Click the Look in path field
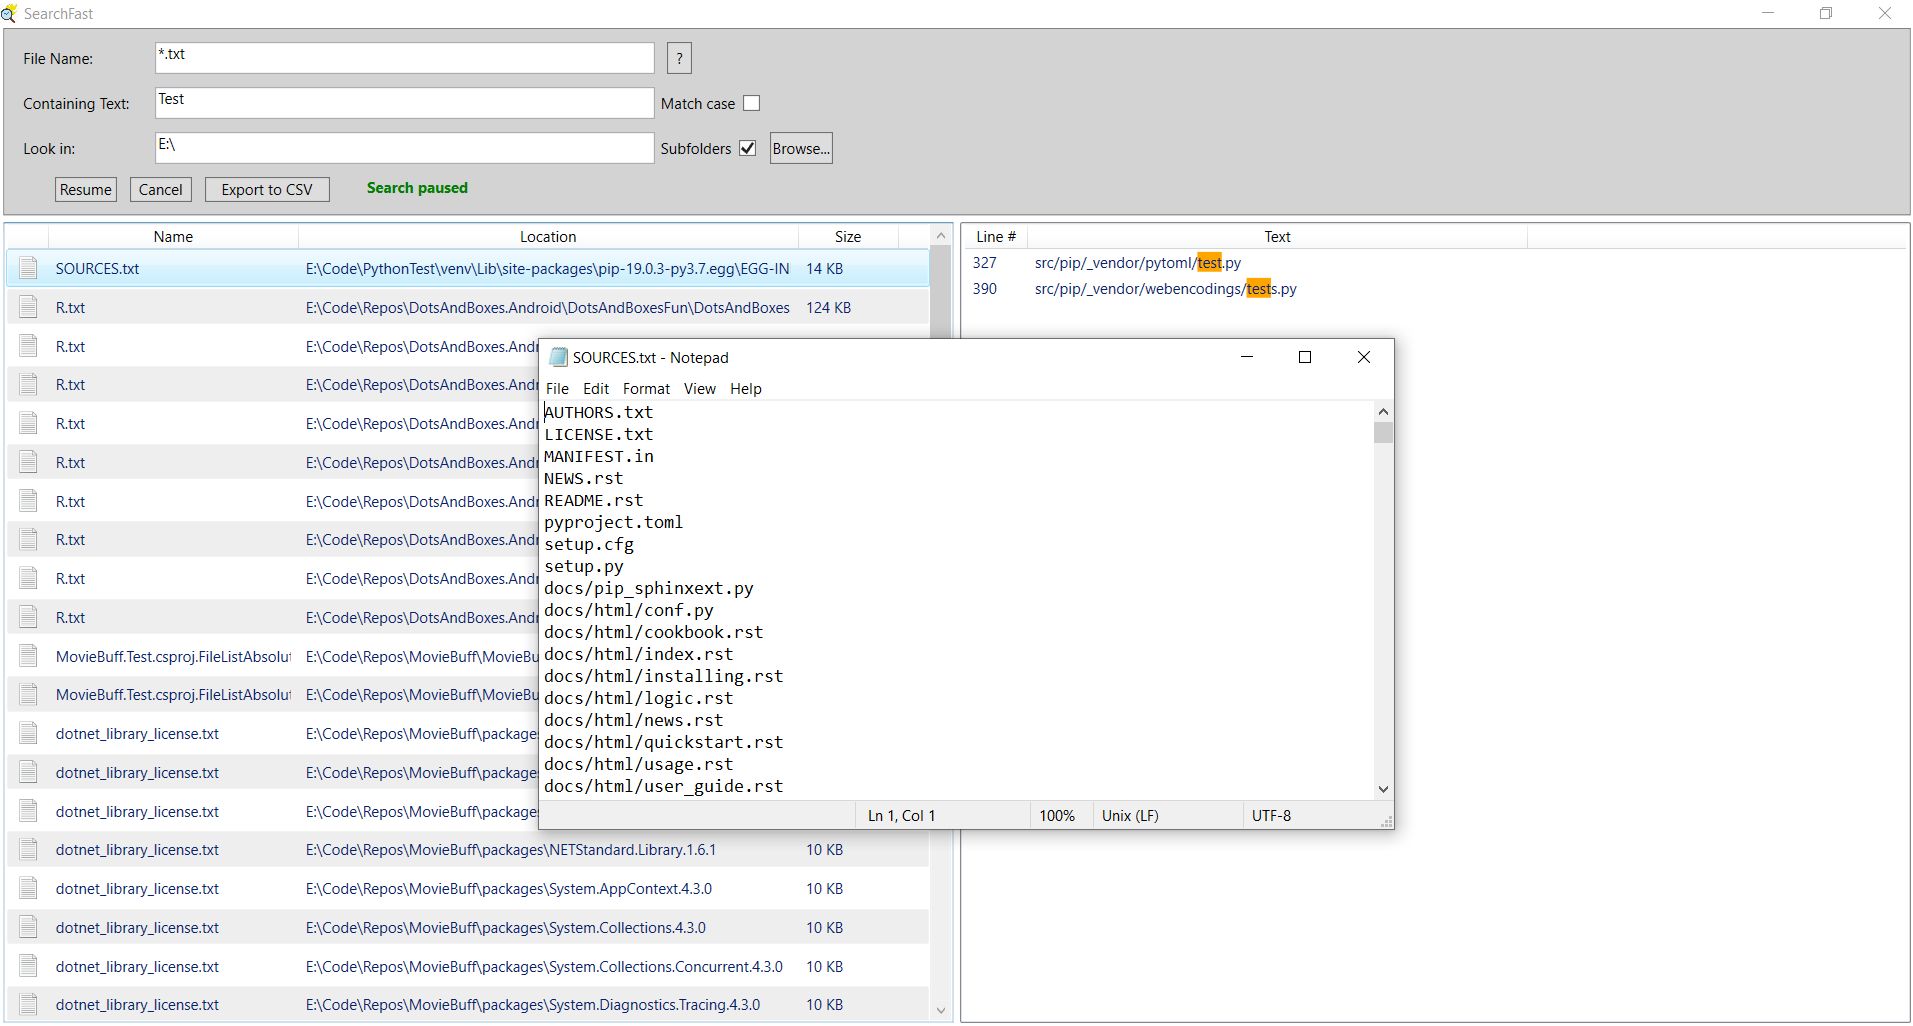The height and width of the screenshot is (1026, 1913). 405,148
